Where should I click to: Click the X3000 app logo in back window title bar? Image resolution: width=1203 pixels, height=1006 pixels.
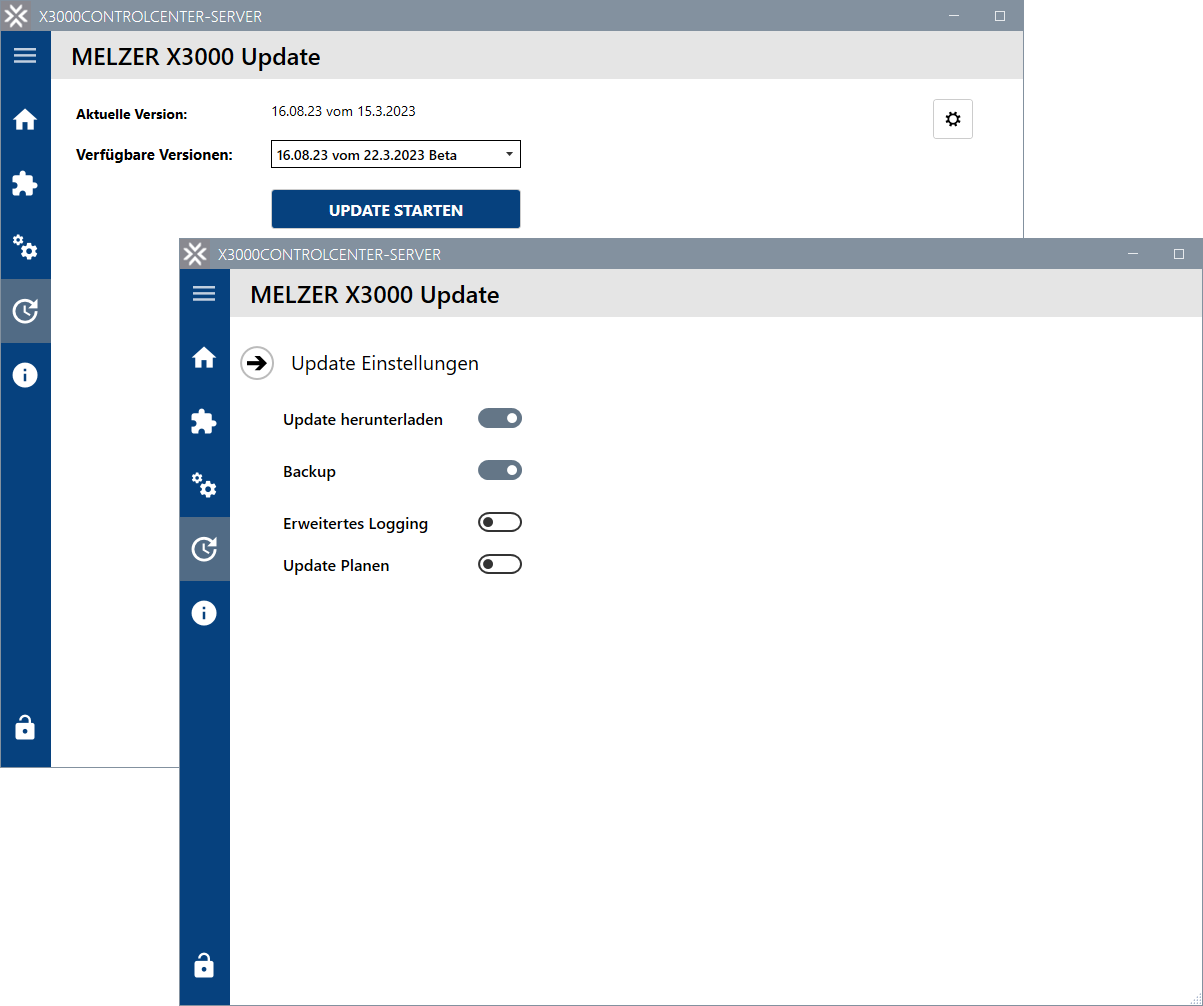(x=17, y=16)
